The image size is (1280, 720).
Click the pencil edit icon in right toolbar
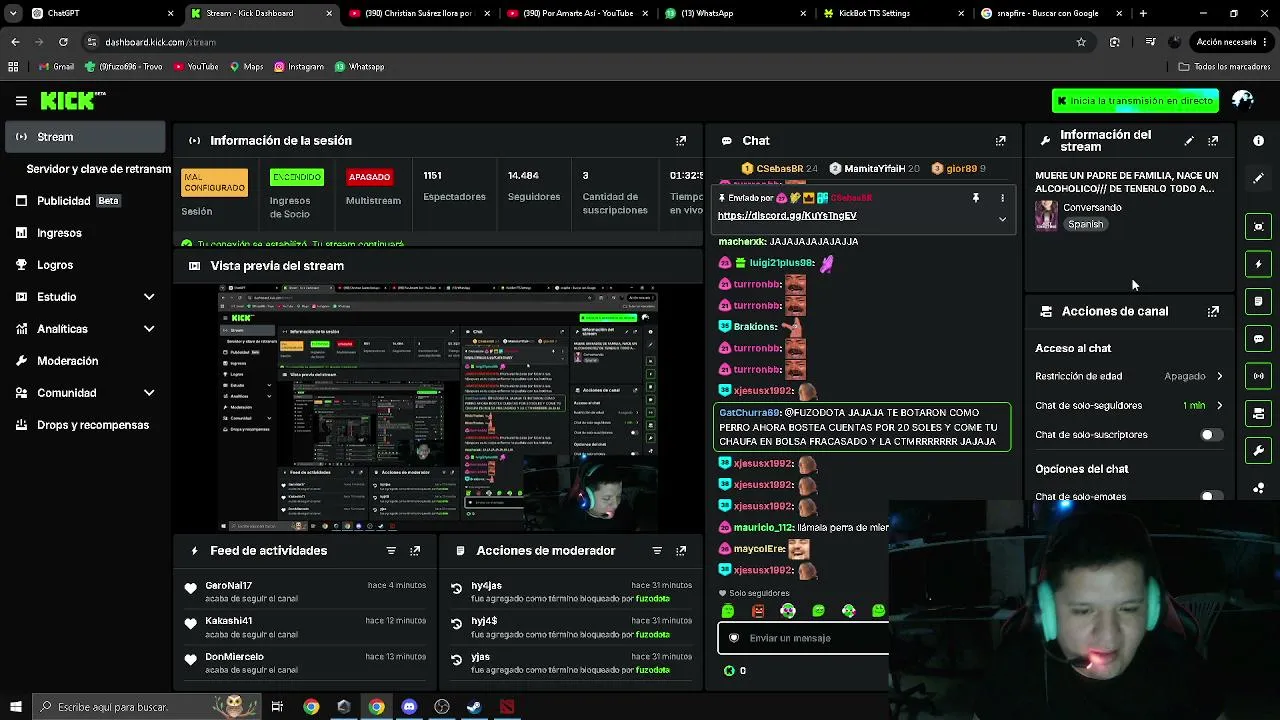point(1258,178)
